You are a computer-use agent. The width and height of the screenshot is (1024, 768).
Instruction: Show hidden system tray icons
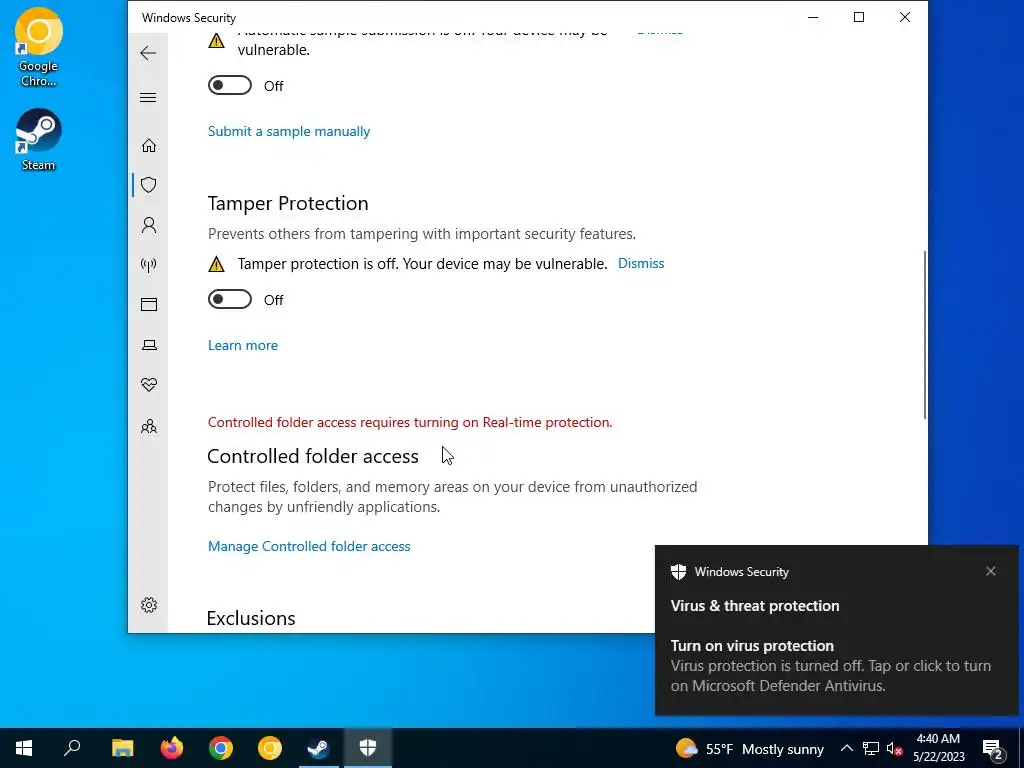(846, 748)
